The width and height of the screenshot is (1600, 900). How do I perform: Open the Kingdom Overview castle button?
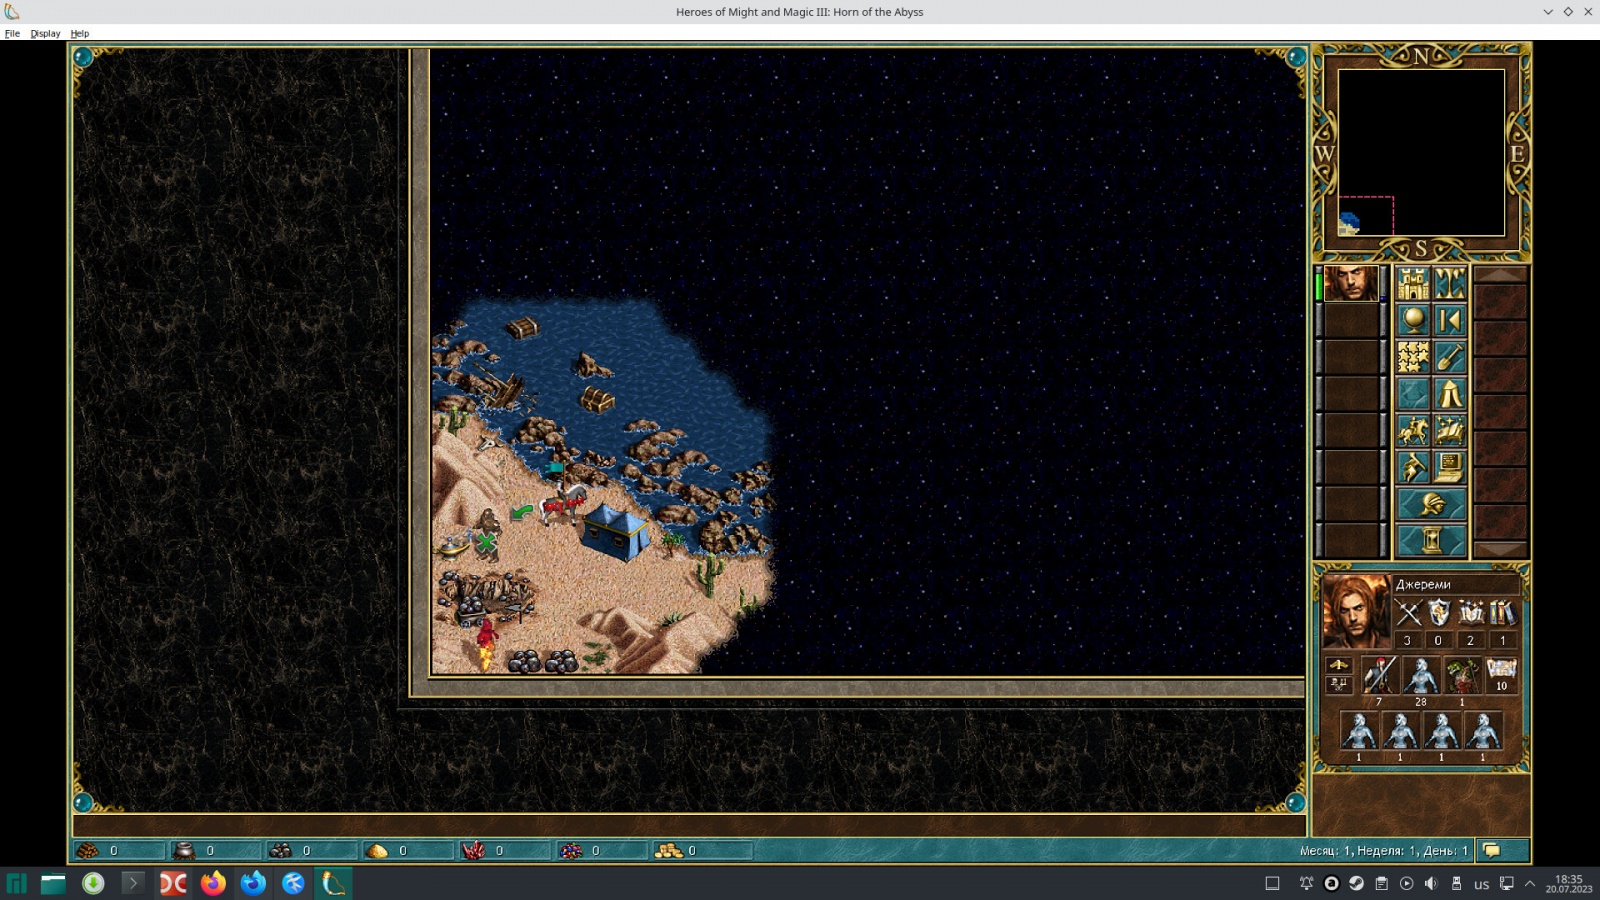(x=1413, y=284)
